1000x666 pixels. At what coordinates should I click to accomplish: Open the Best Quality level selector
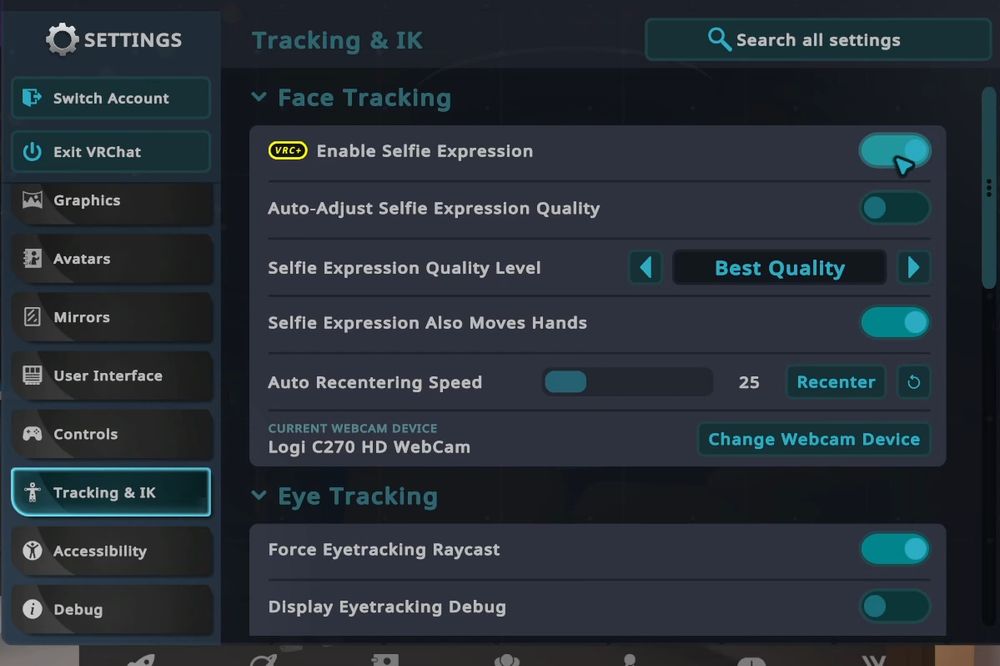(x=779, y=267)
